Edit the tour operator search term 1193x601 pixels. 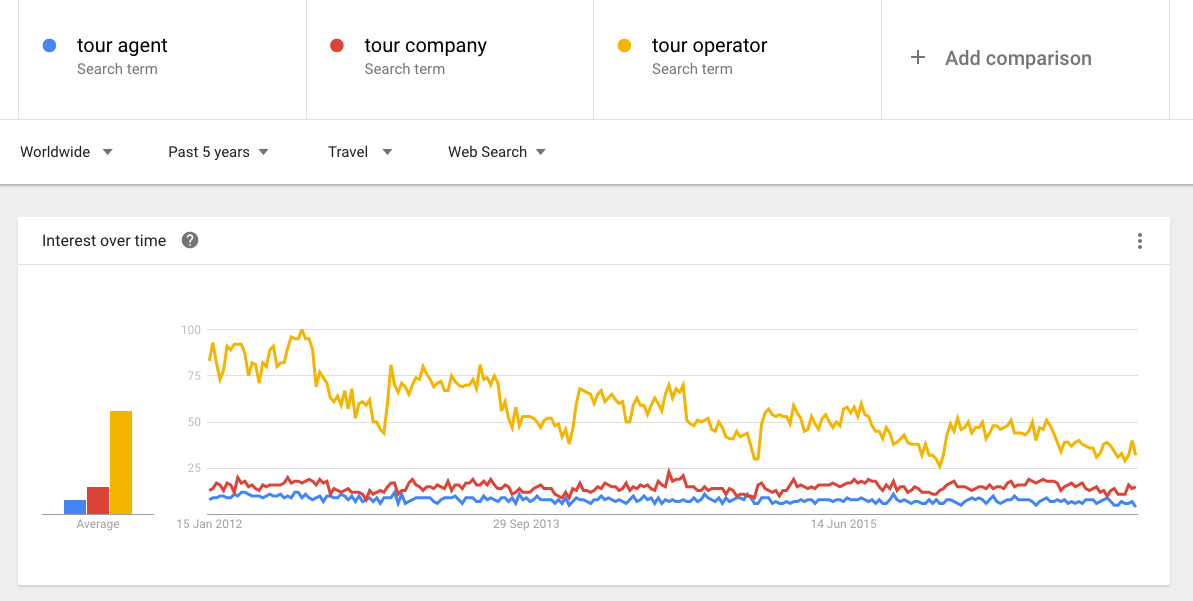point(709,46)
